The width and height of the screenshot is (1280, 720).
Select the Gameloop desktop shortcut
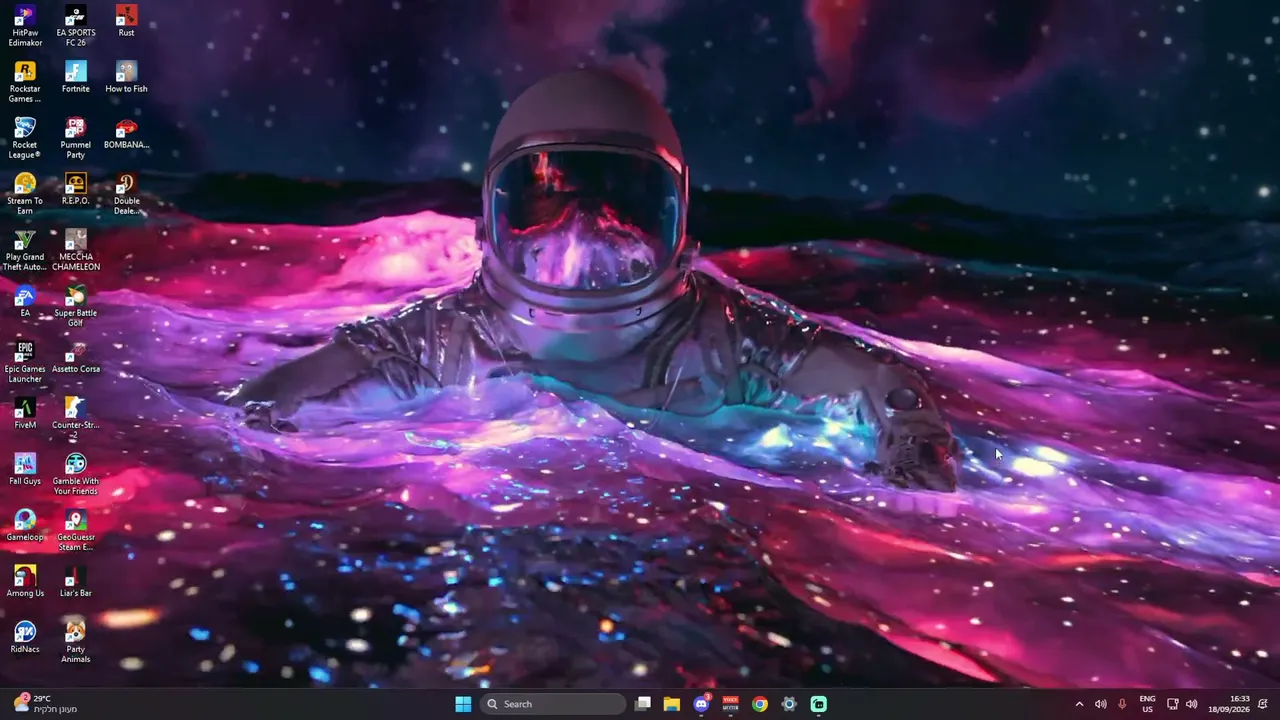click(x=25, y=525)
